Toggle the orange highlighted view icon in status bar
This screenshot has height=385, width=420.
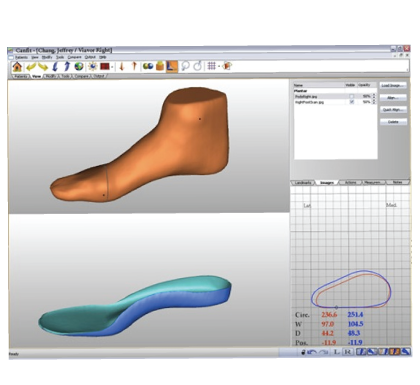(x=394, y=352)
